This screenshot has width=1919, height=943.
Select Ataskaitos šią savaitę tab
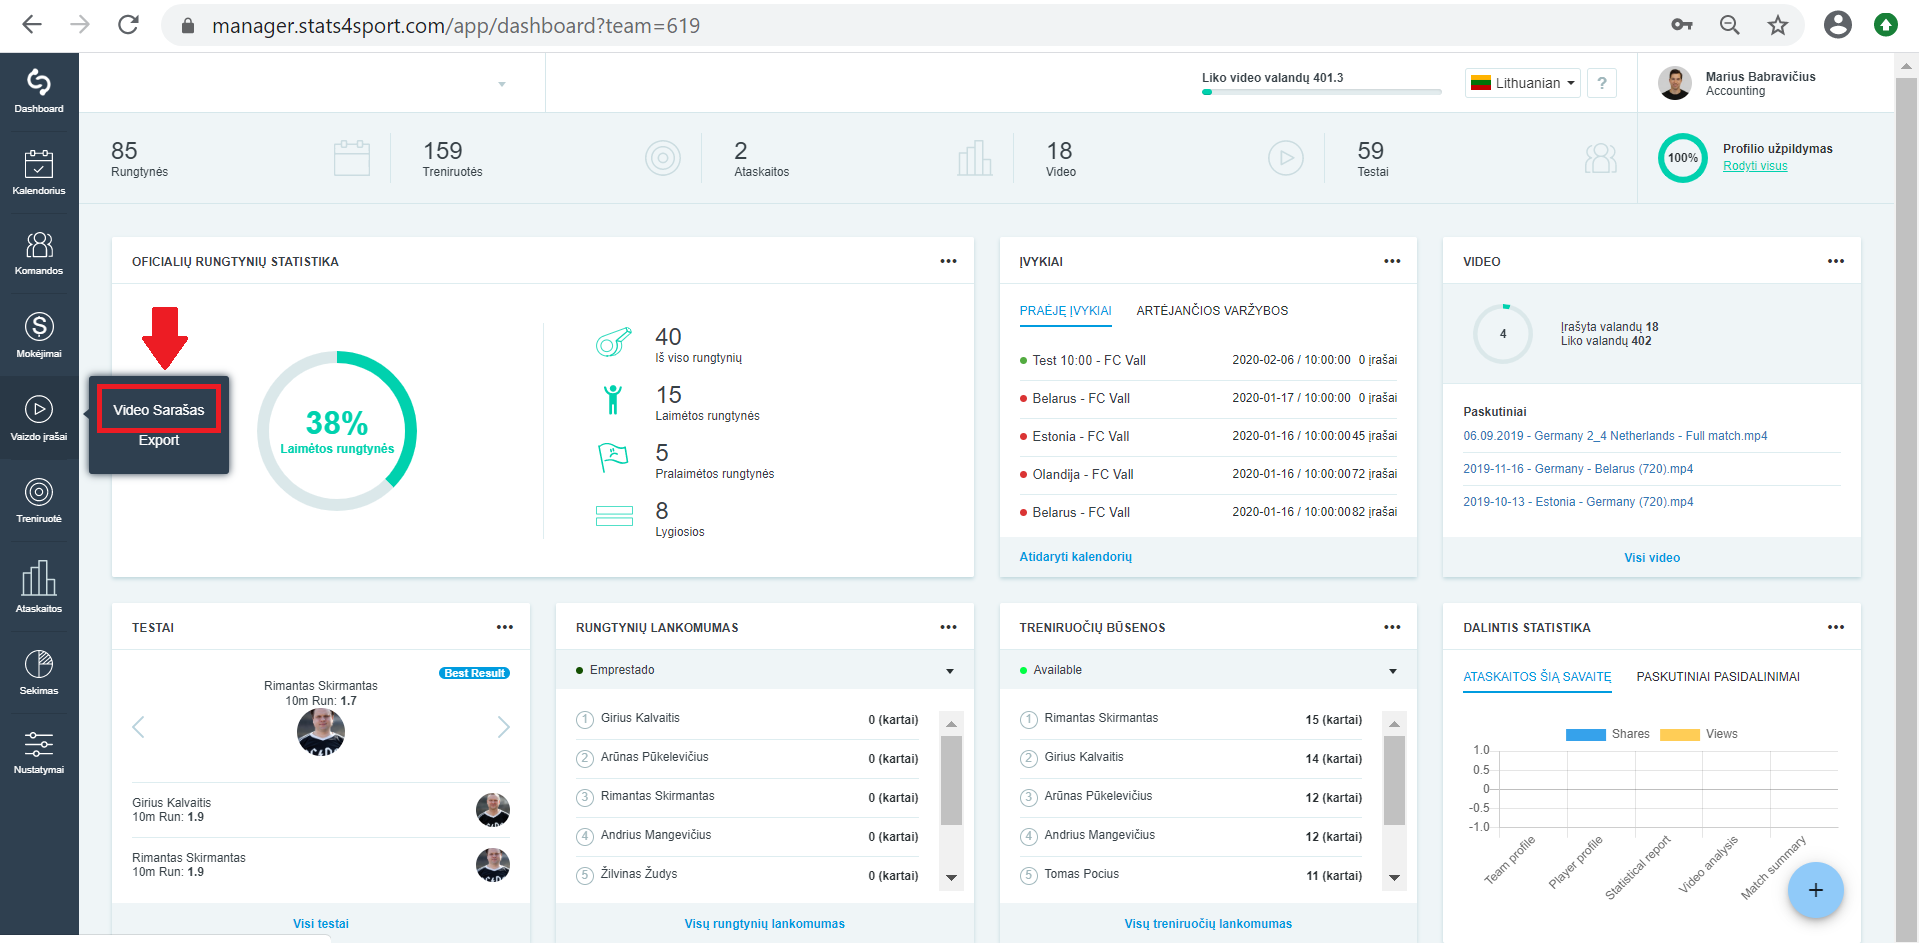(x=1537, y=677)
